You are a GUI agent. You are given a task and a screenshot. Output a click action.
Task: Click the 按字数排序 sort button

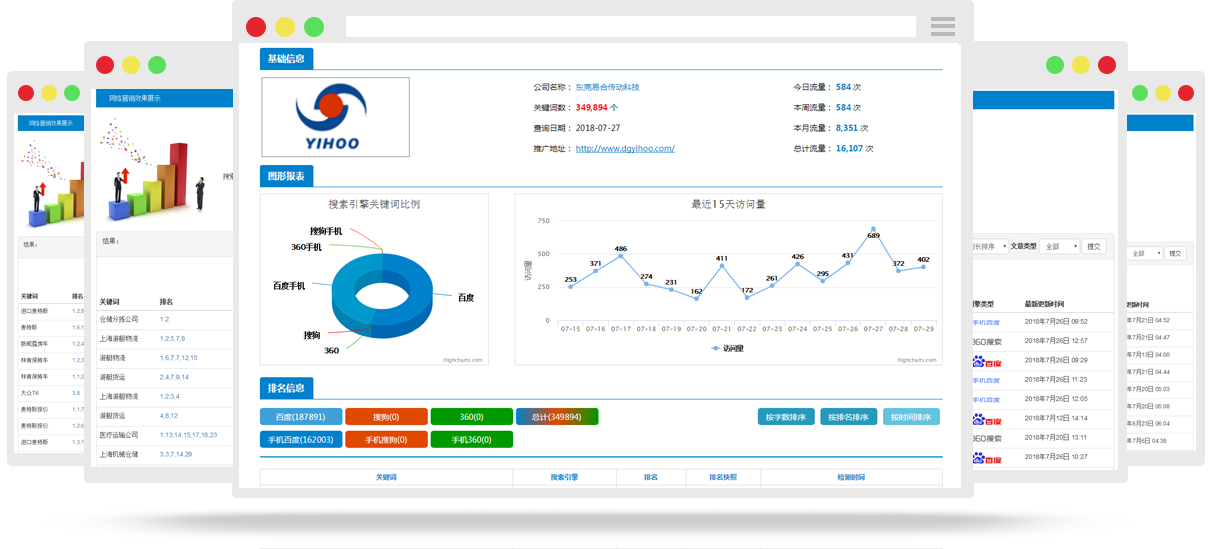(x=786, y=417)
